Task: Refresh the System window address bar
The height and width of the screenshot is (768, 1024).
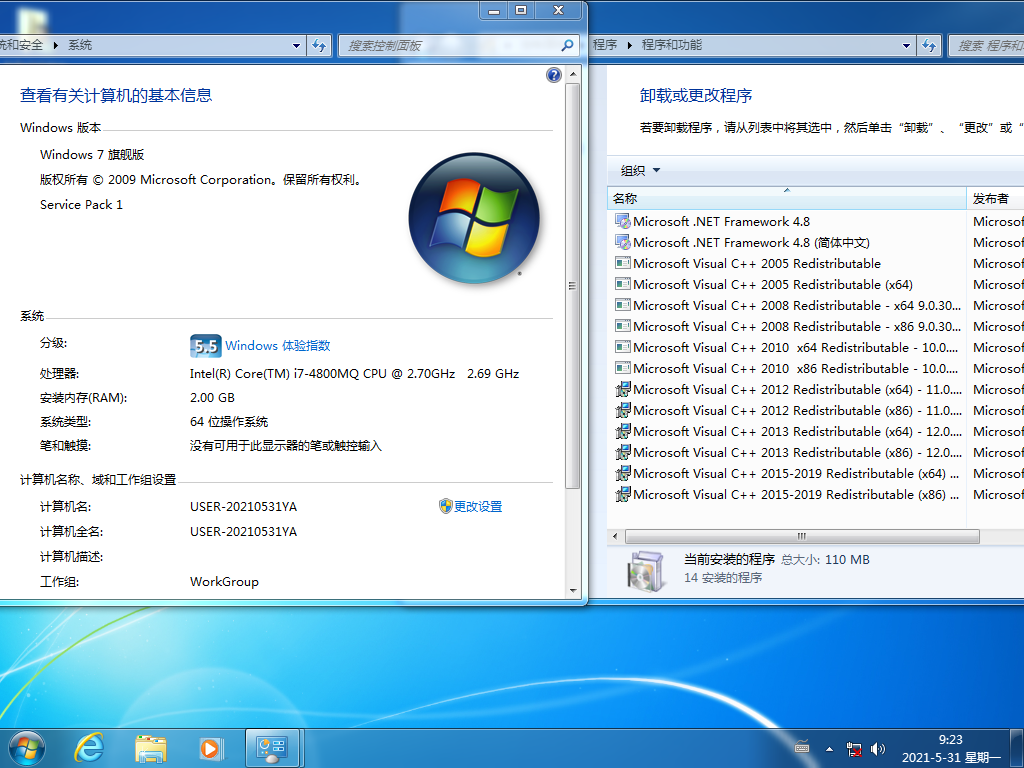Action: coord(319,45)
